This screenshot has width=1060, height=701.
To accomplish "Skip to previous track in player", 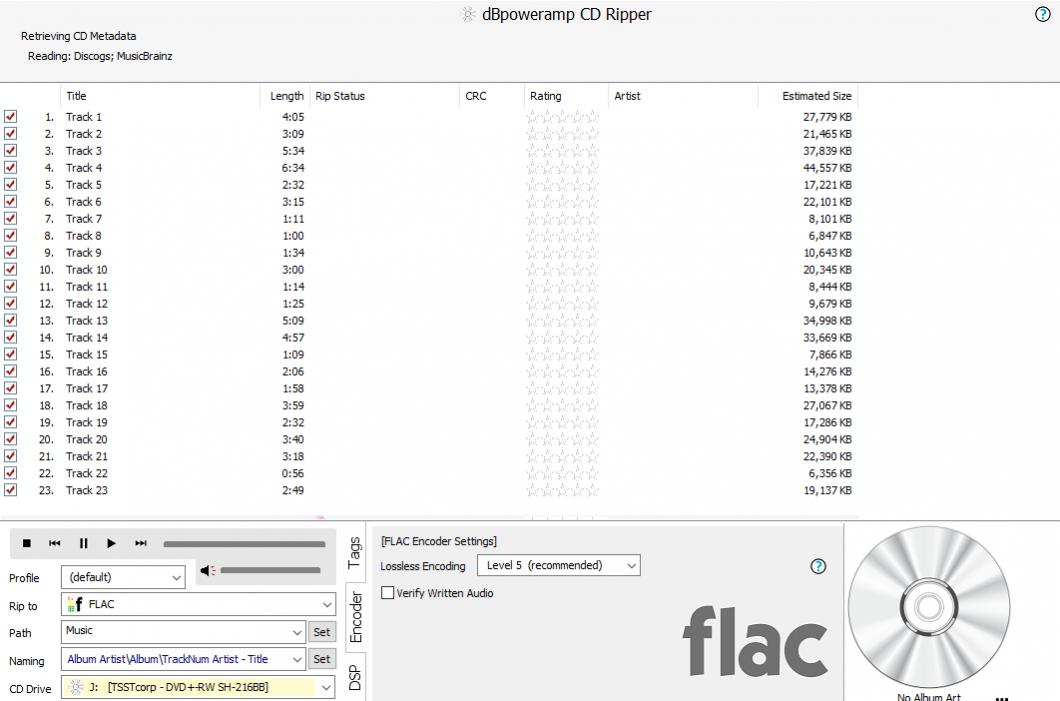I will (x=54, y=544).
